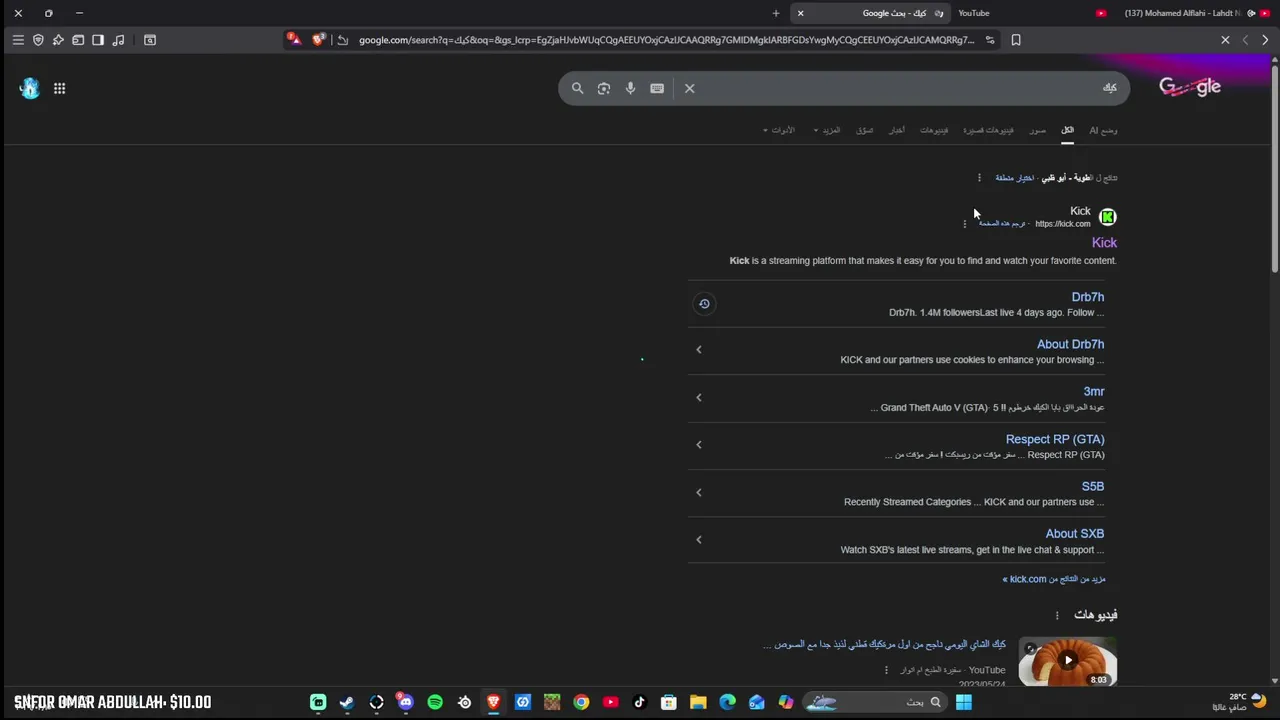This screenshot has height=720, width=1280.
Task: Switch to the صور images tab
Action: [x=1038, y=130]
